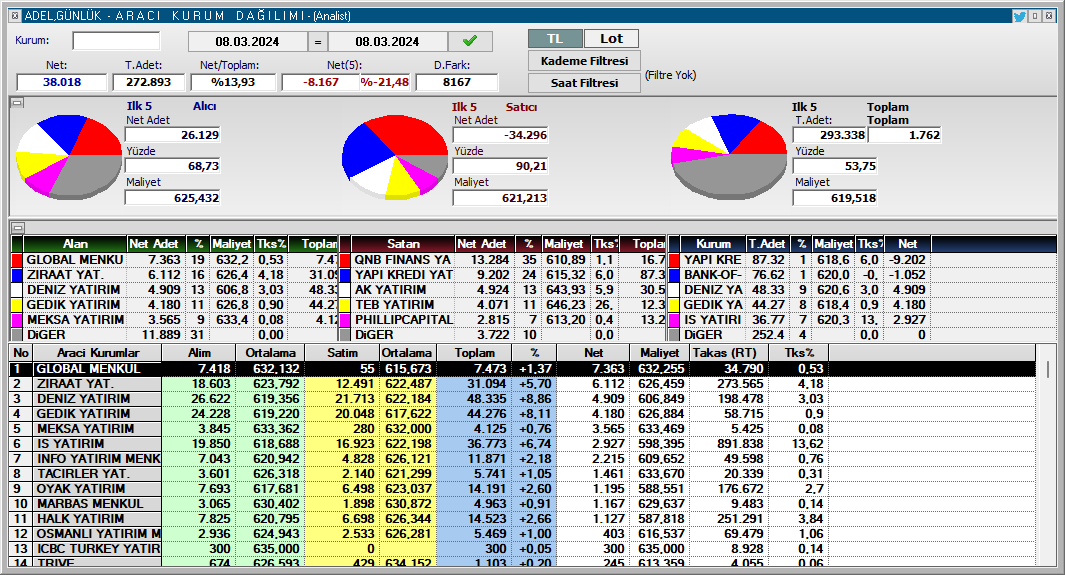Select the TACIRLER YAT. row

pos(522,473)
